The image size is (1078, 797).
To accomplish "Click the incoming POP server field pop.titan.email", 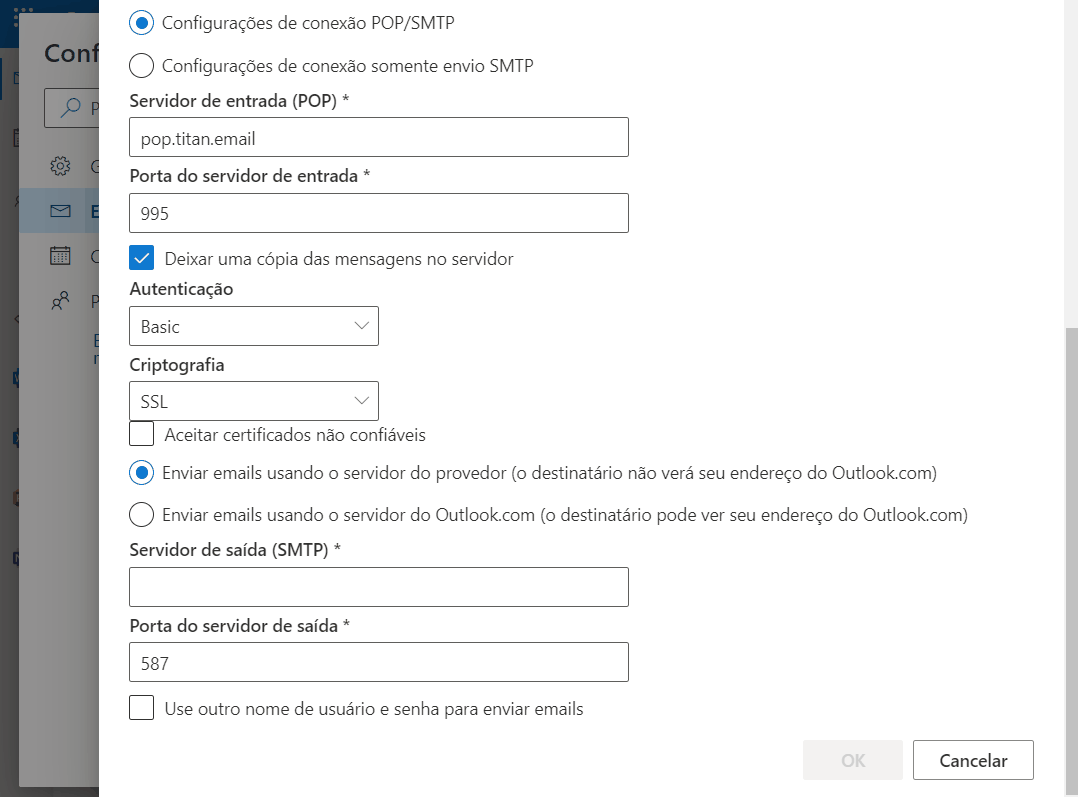I will pos(379,137).
